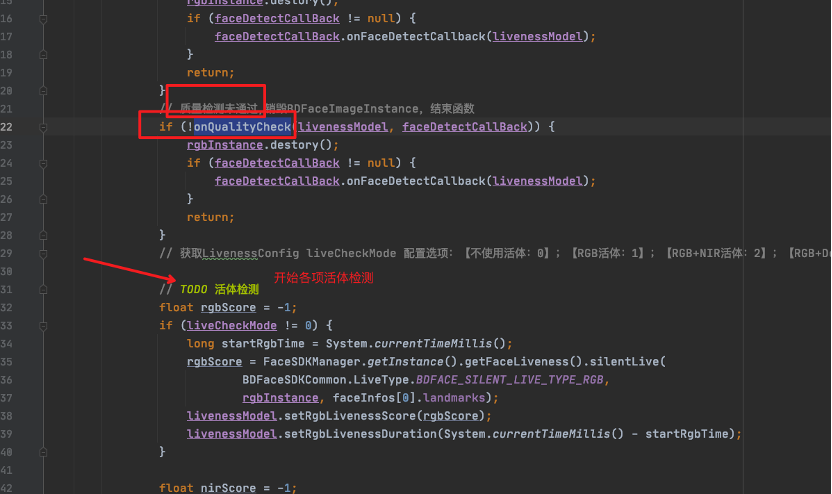
Task: Click line number 31 in gutter
Action: 7,289
